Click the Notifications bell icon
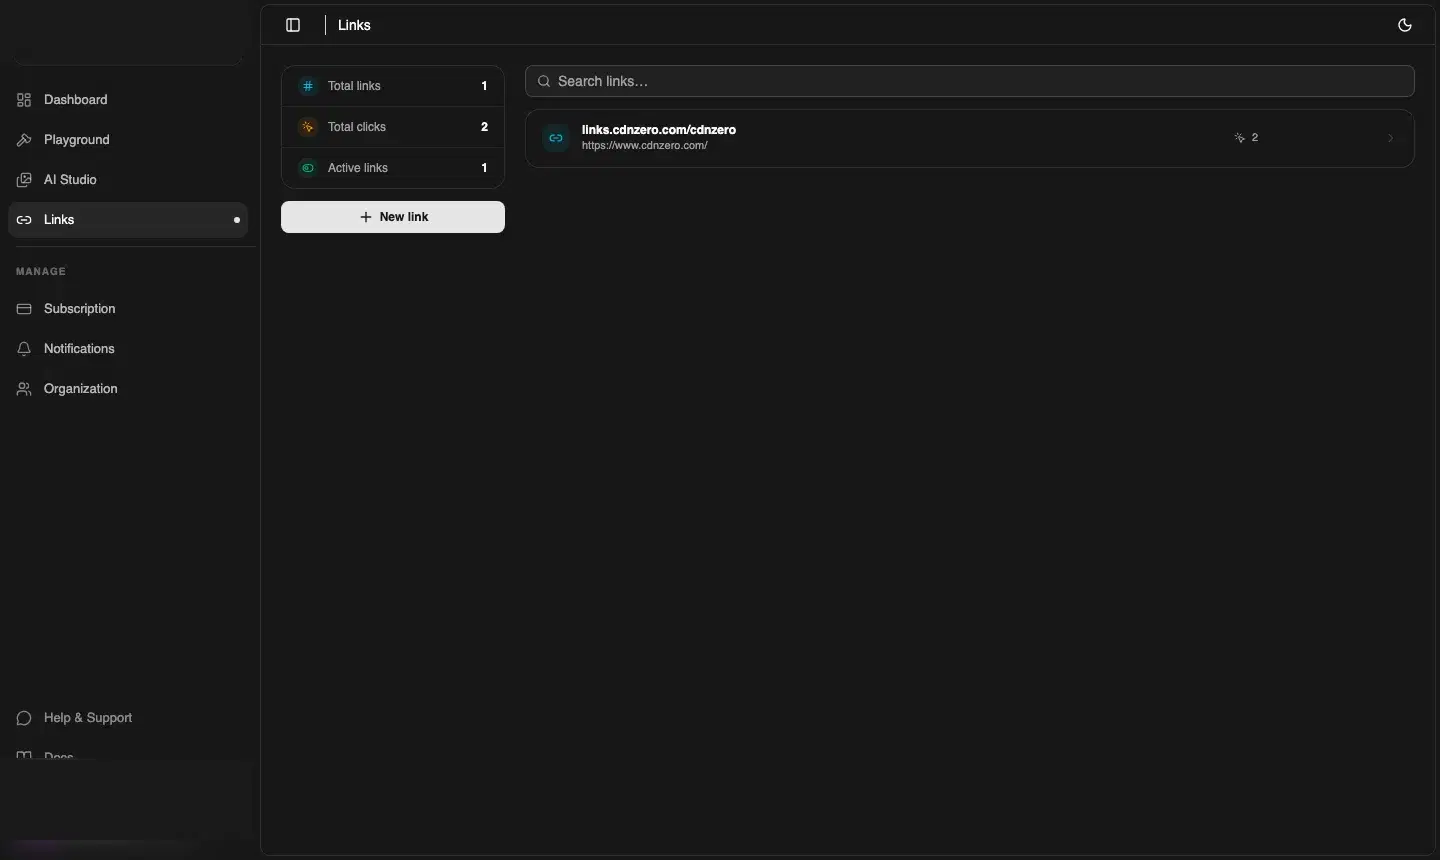The height and width of the screenshot is (860, 1440). 24,349
